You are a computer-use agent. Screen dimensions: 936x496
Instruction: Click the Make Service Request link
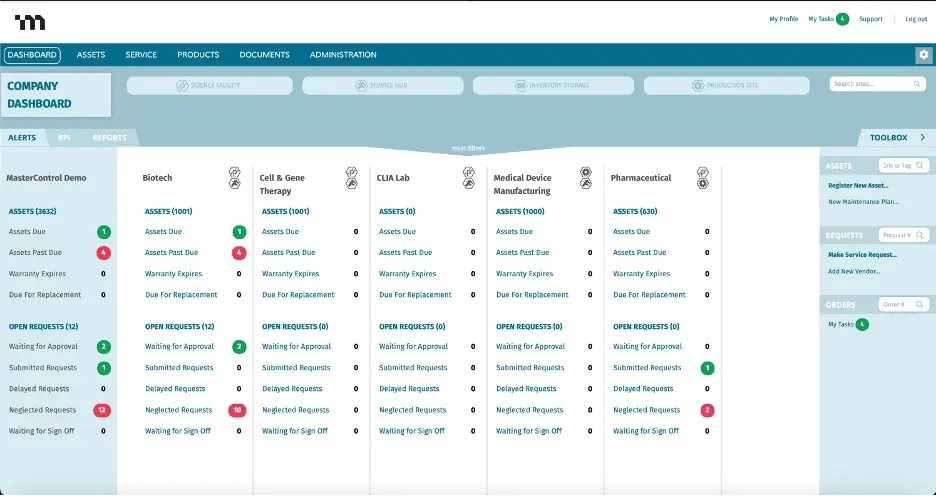point(861,255)
